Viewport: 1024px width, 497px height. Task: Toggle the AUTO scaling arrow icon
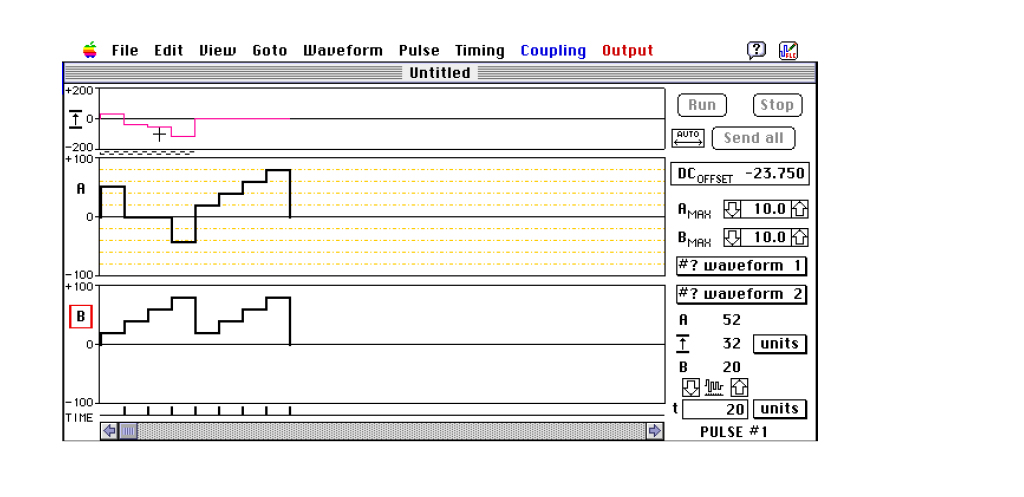pos(688,138)
